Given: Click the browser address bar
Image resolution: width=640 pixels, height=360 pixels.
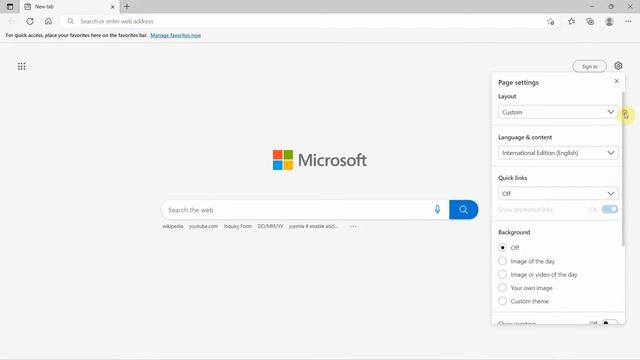Looking at the screenshot, I should (x=310, y=21).
